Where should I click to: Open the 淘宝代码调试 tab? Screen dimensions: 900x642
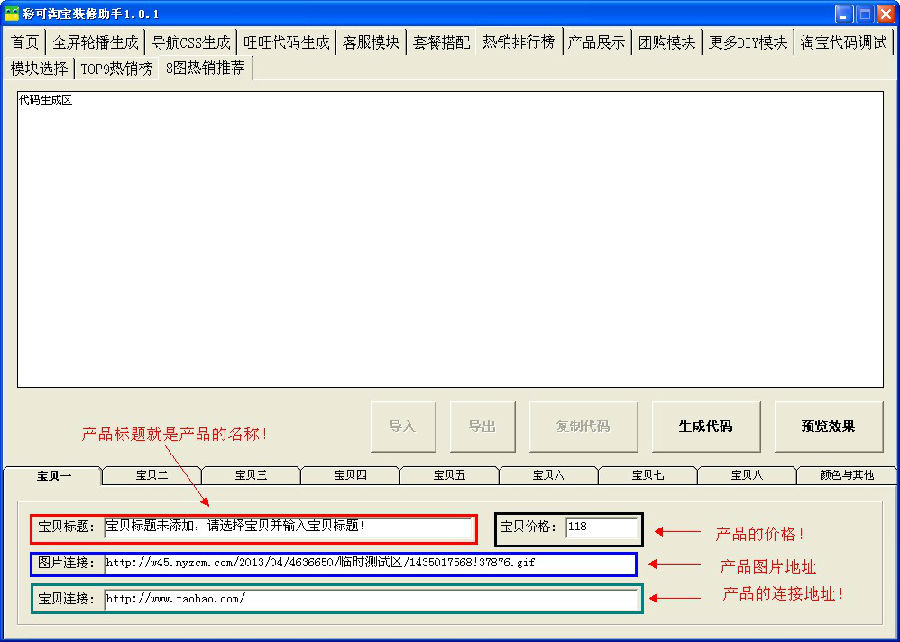click(x=843, y=42)
